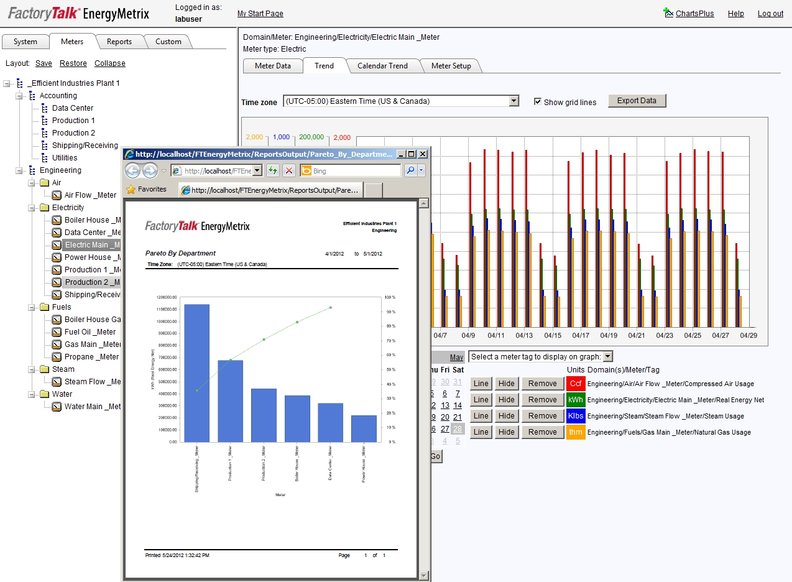Click the Save layout link

click(43, 63)
